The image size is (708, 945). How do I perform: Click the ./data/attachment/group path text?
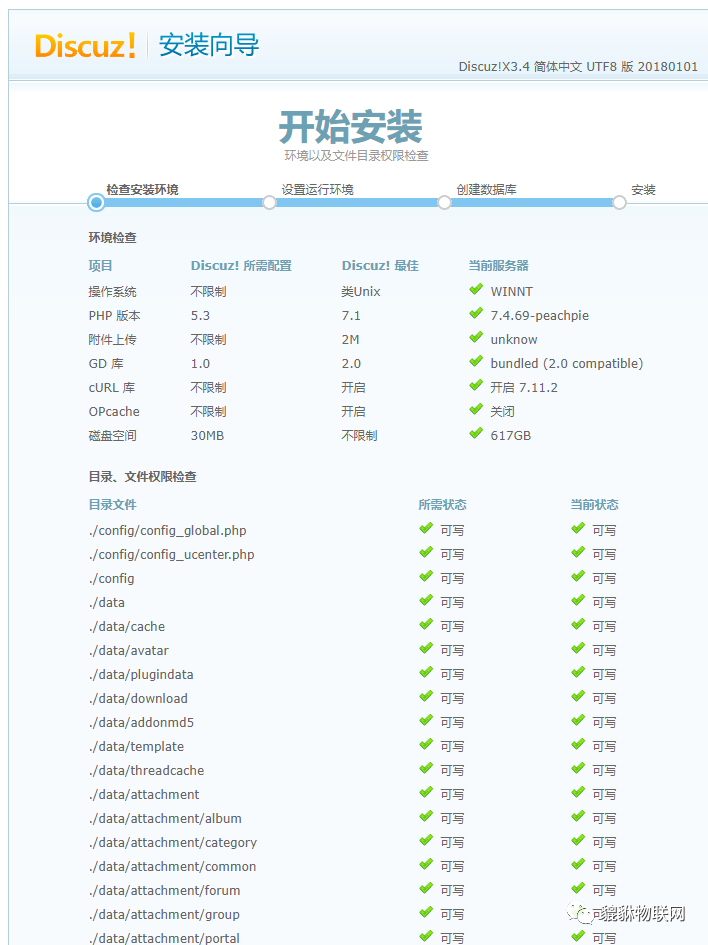click(164, 915)
